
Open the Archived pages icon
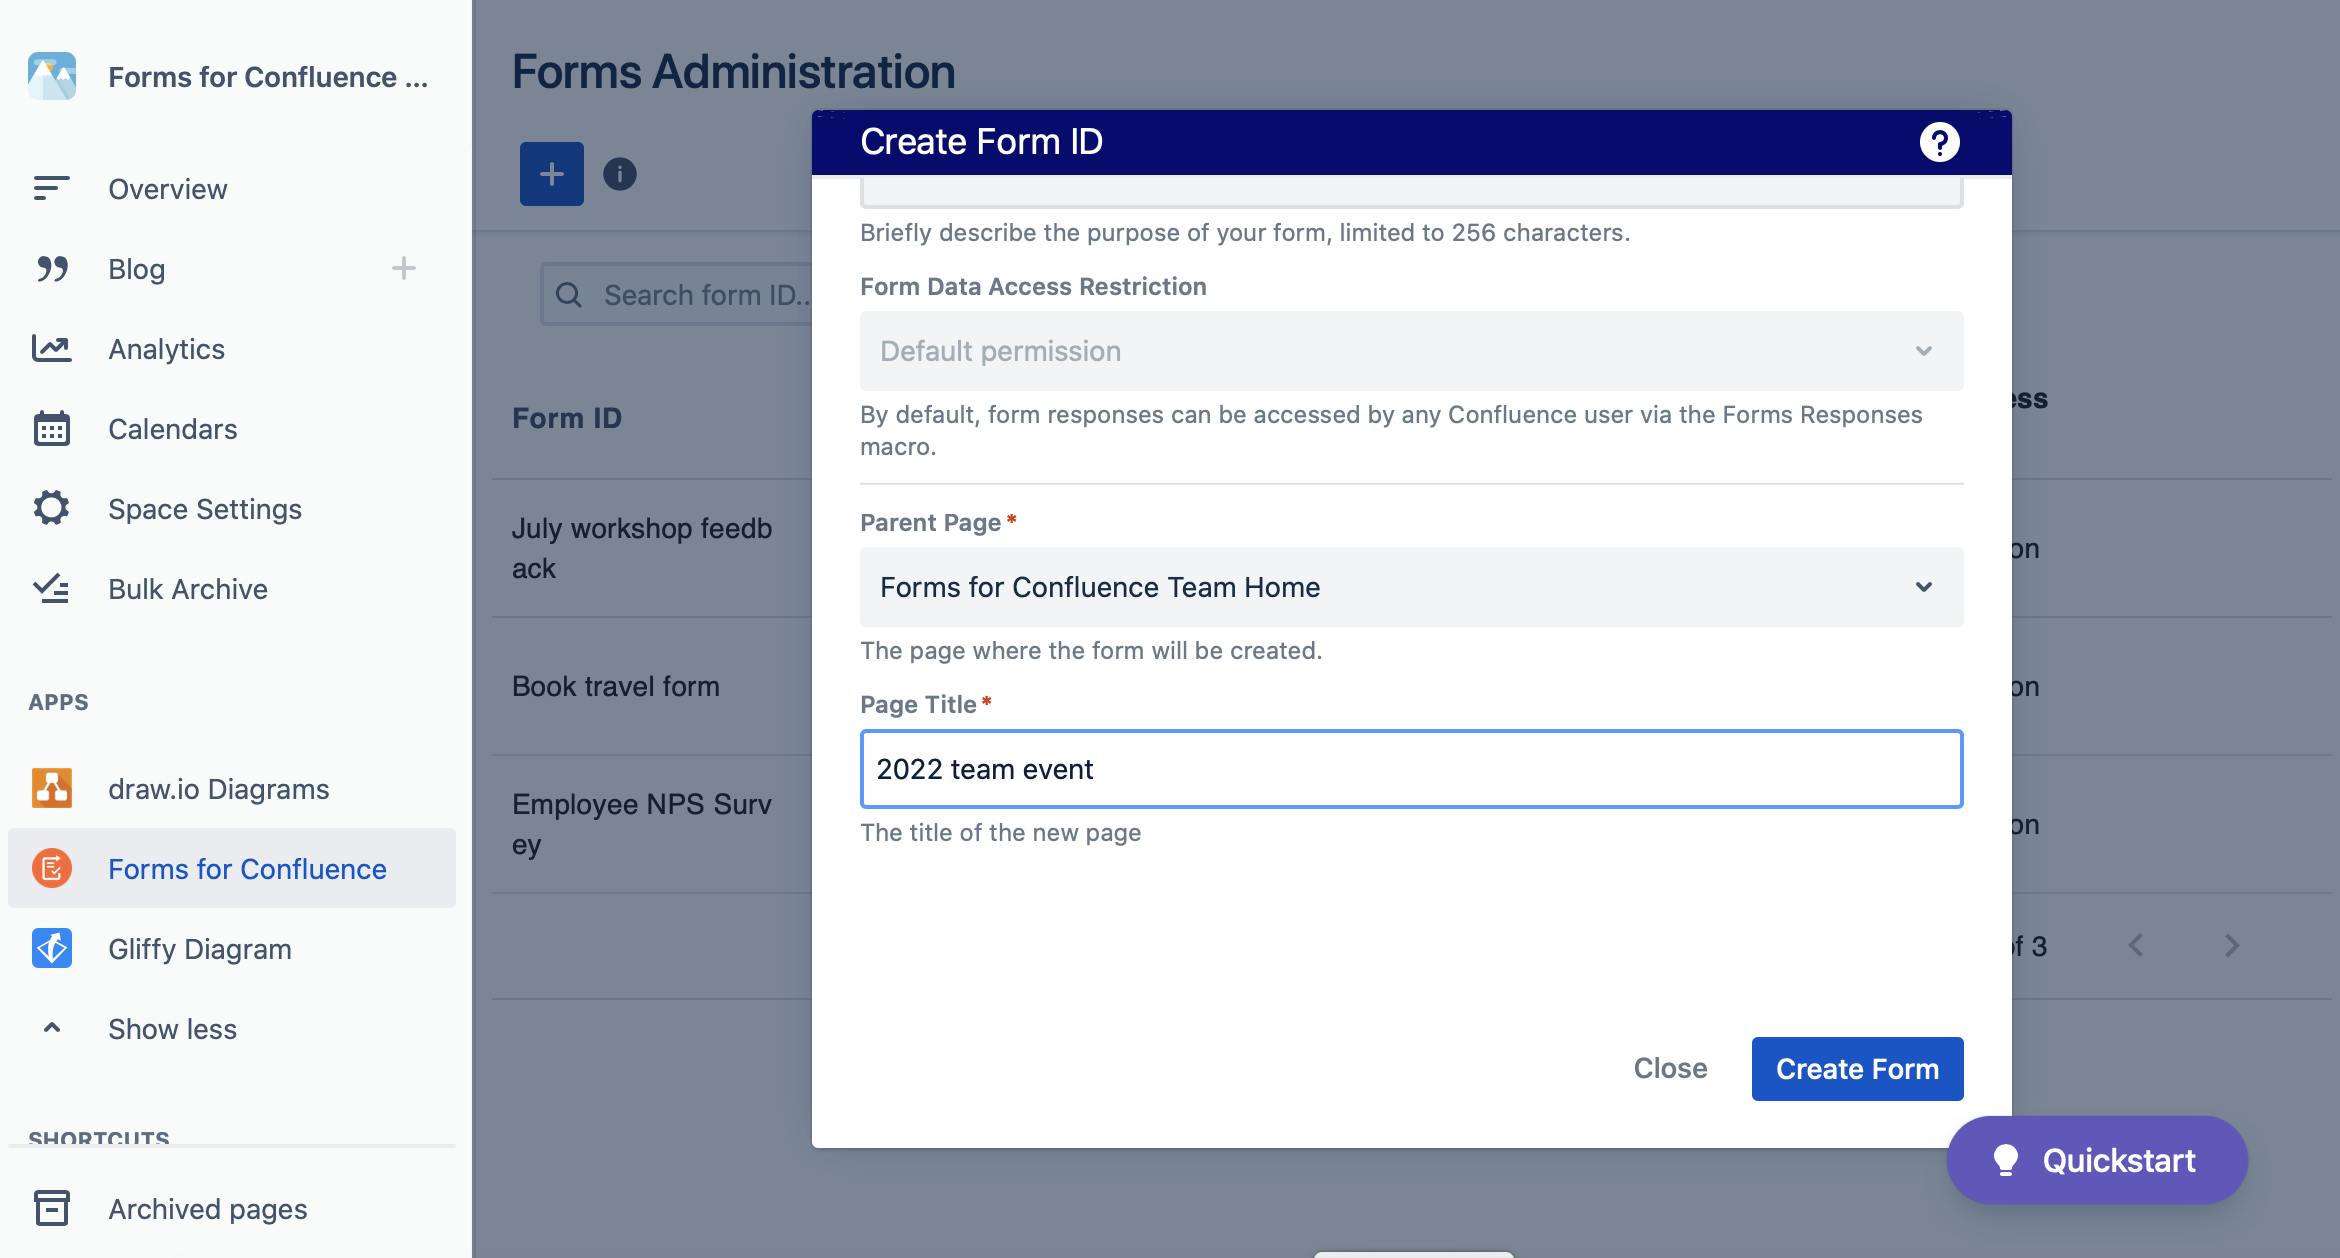click(51, 1208)
